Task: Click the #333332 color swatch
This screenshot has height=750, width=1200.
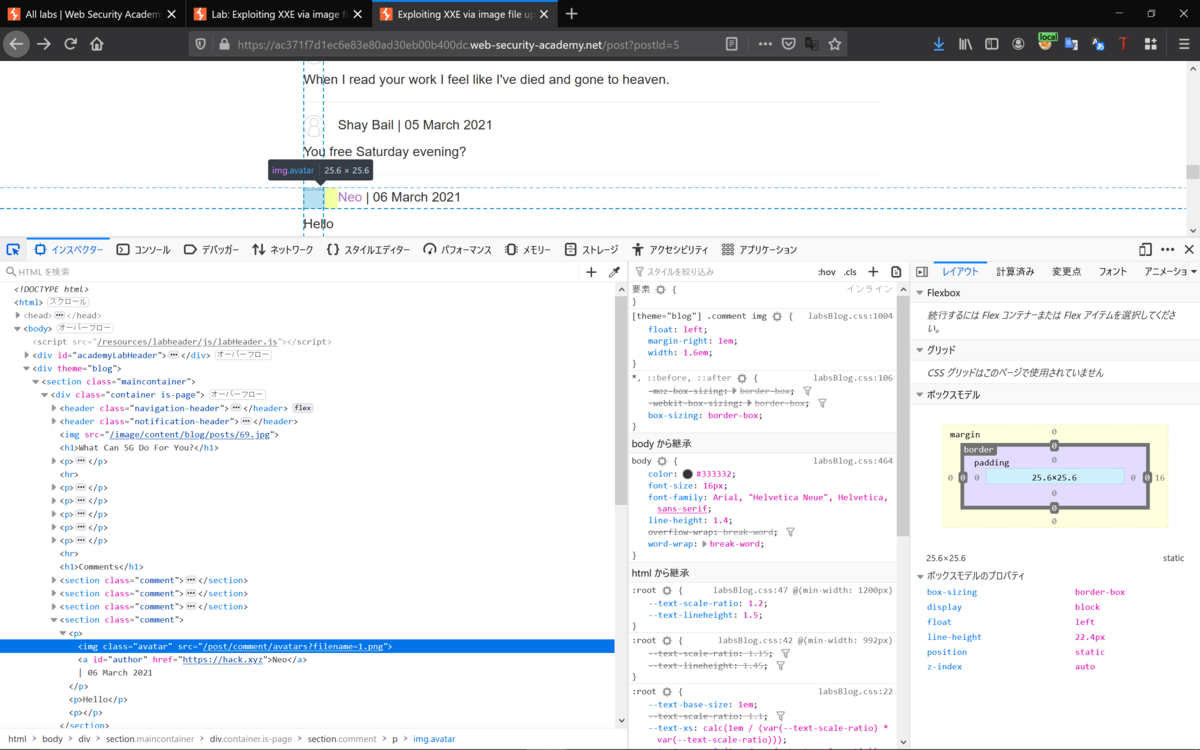Action: tap(688, 474)
